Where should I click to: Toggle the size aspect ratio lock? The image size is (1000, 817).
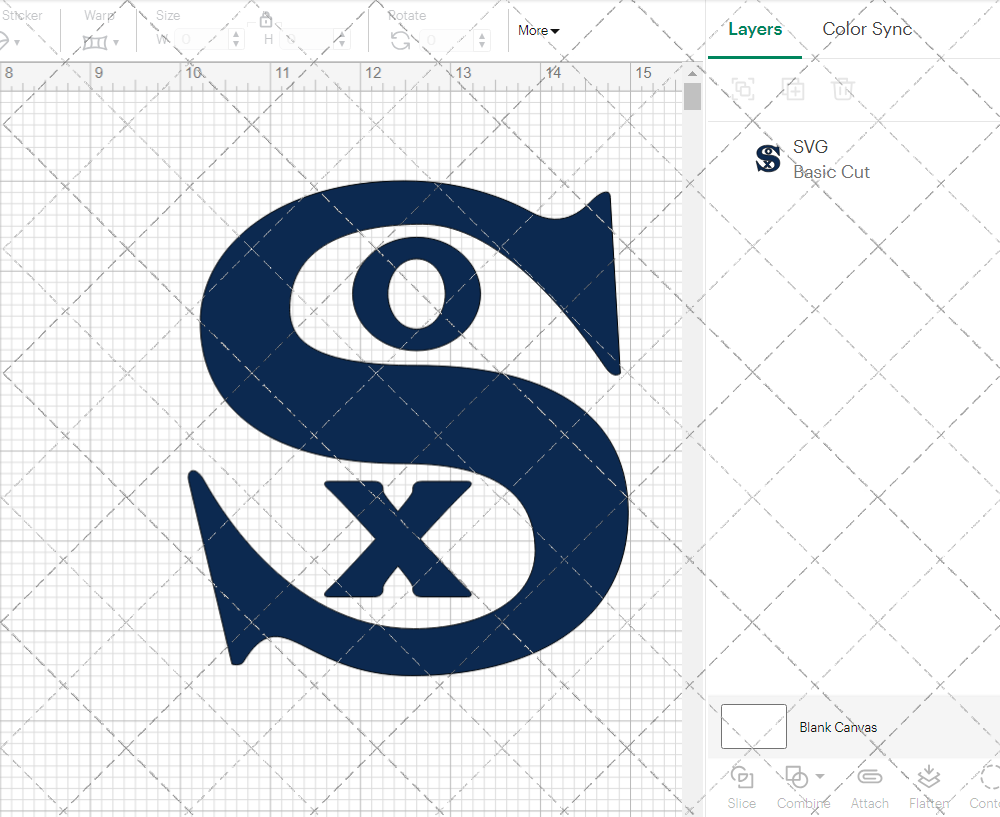click(x=266, y=20)
